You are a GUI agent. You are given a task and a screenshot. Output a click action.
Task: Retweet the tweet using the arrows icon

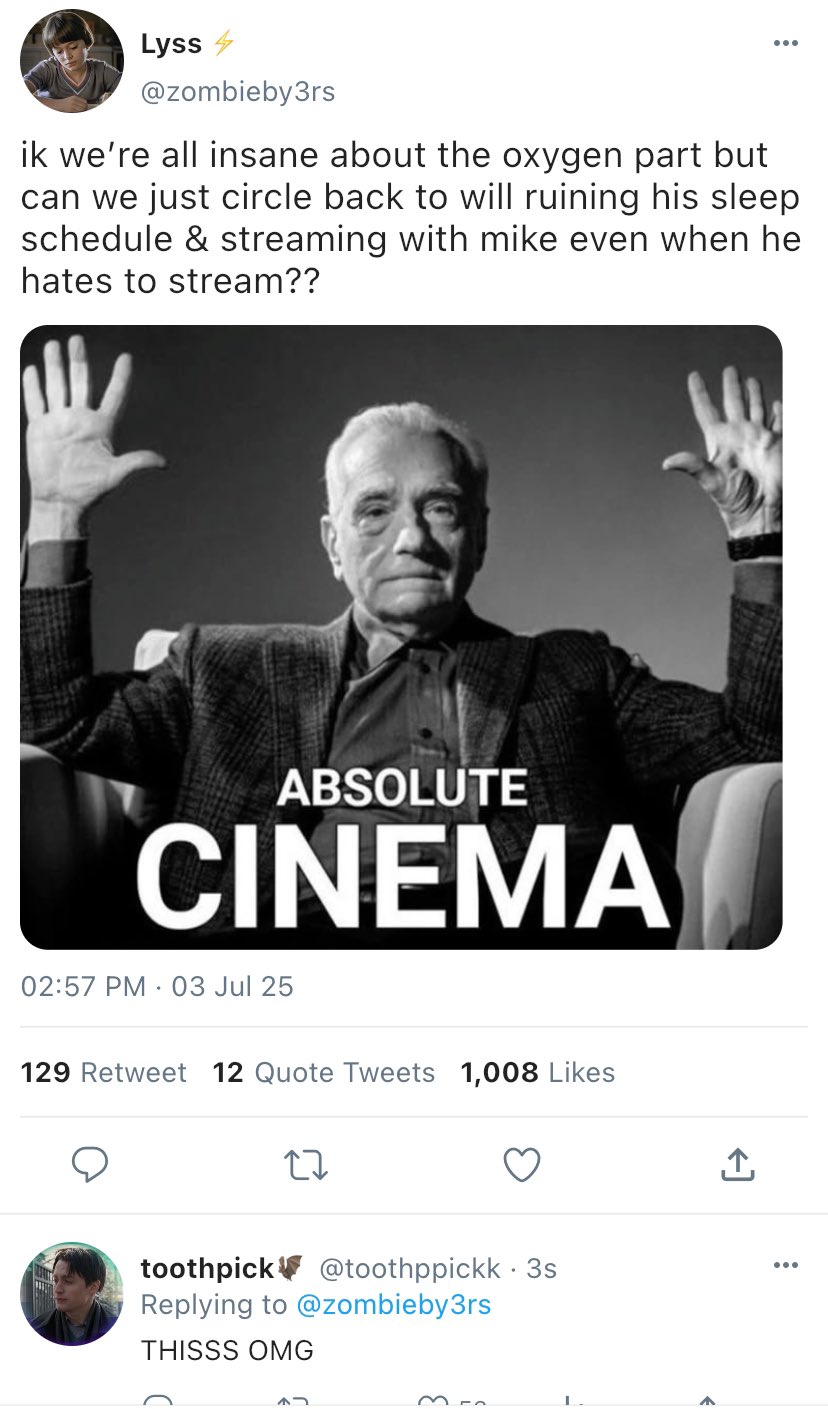[306, 1165]
